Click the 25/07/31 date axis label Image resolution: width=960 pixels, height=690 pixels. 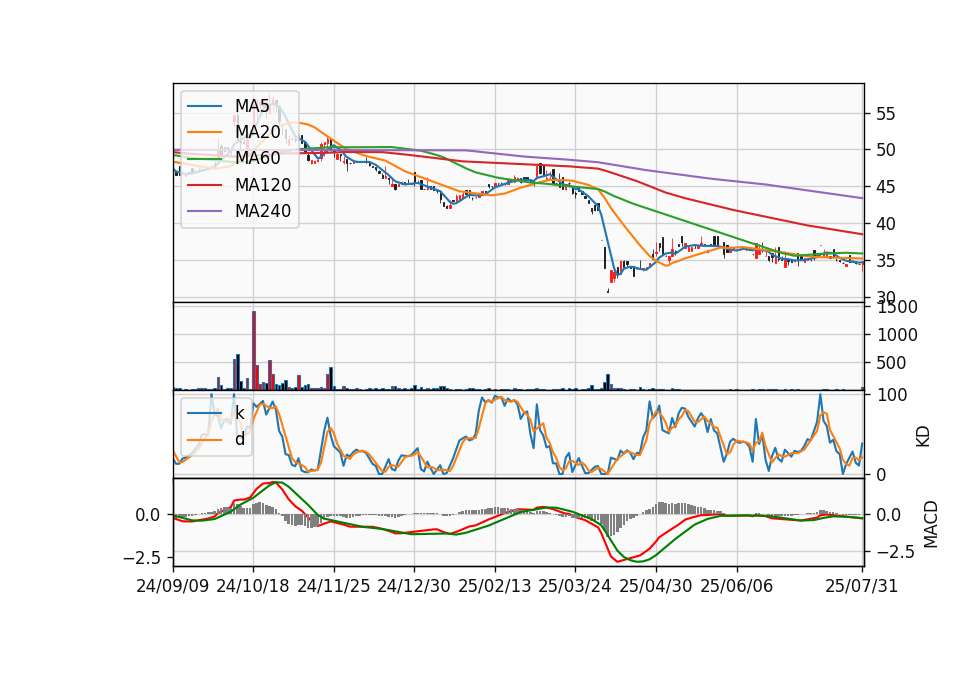click(861, 586)
